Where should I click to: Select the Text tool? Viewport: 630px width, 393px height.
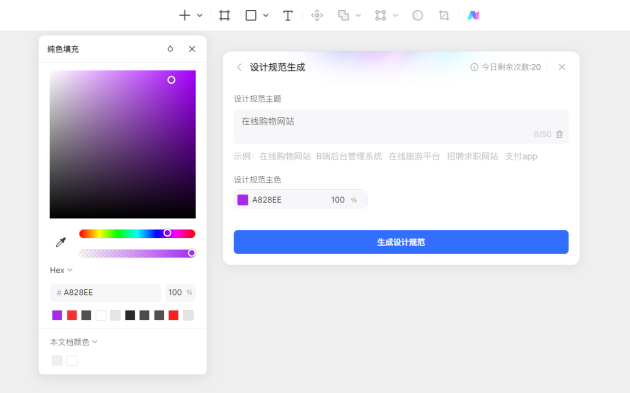click(288, 16)
